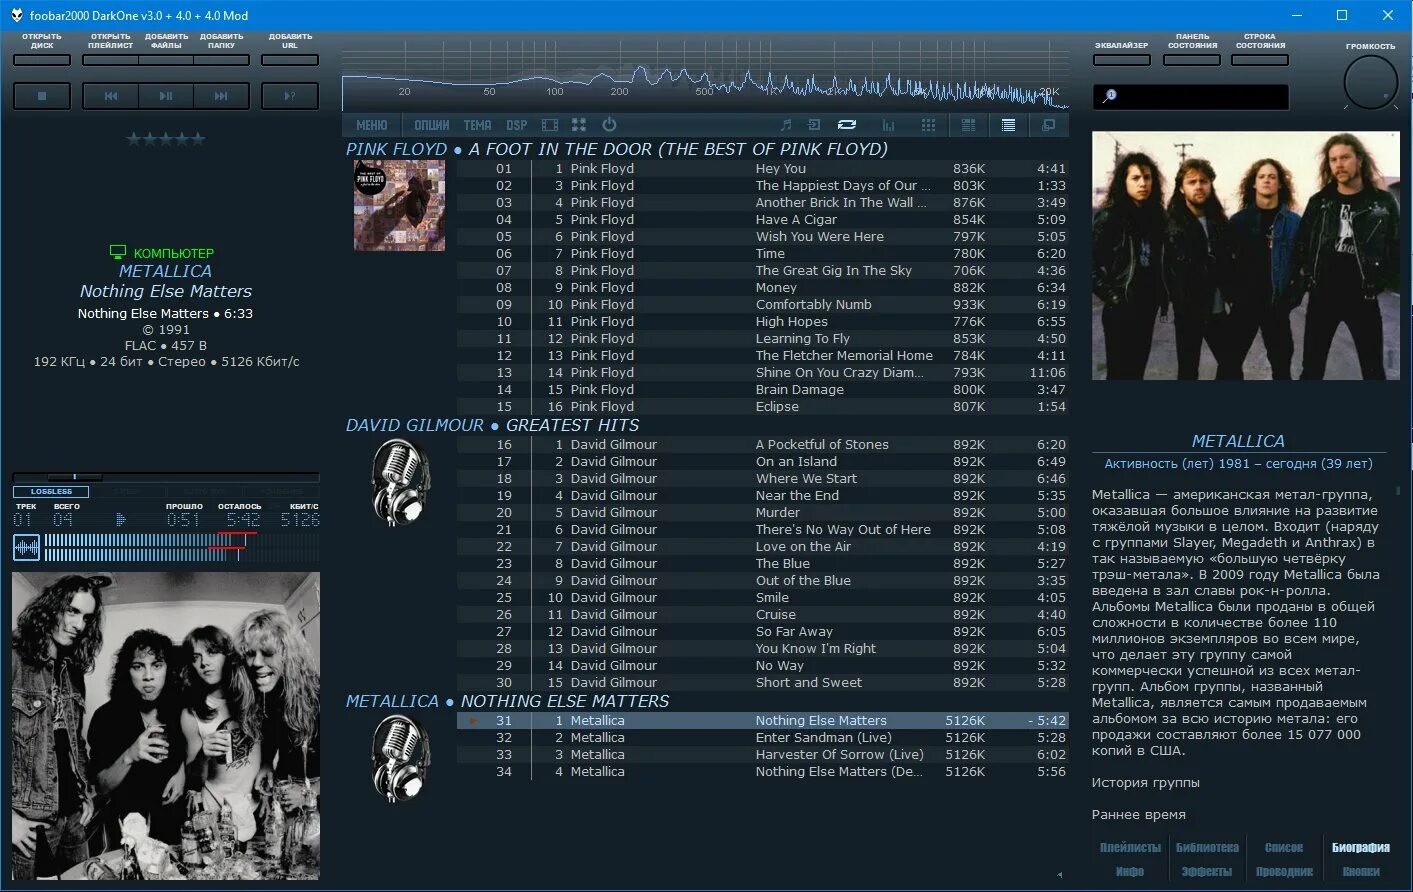Click the spectrum bars icon
The width and height of the screenshot is (1413, 892).
888,125
